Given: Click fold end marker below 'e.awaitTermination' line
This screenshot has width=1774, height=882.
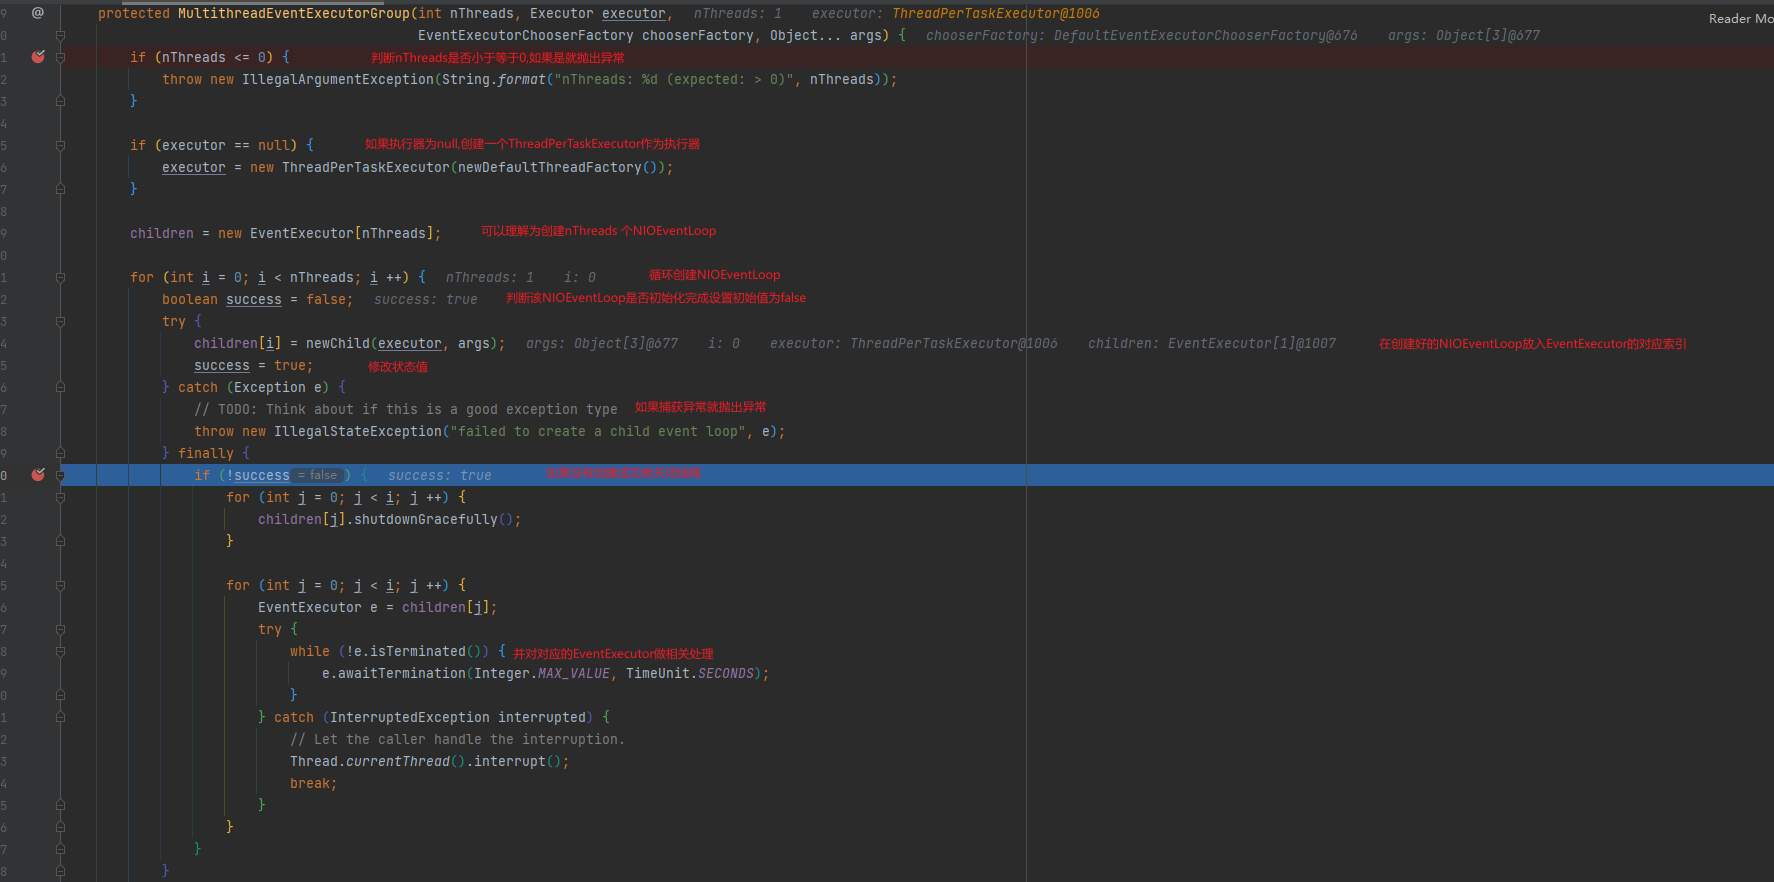Looking at the screenshot, I should [x=60, y=695].
